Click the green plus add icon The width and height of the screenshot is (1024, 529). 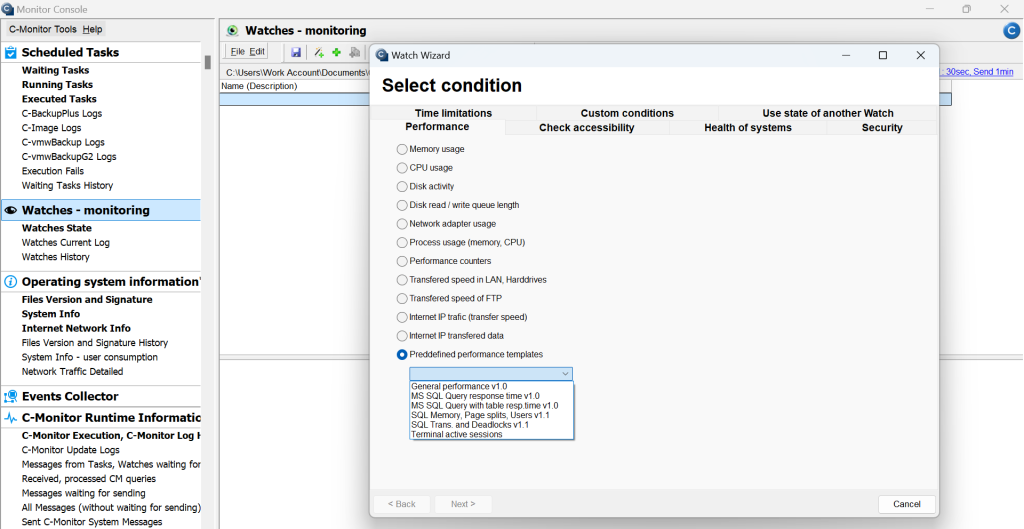336,52
